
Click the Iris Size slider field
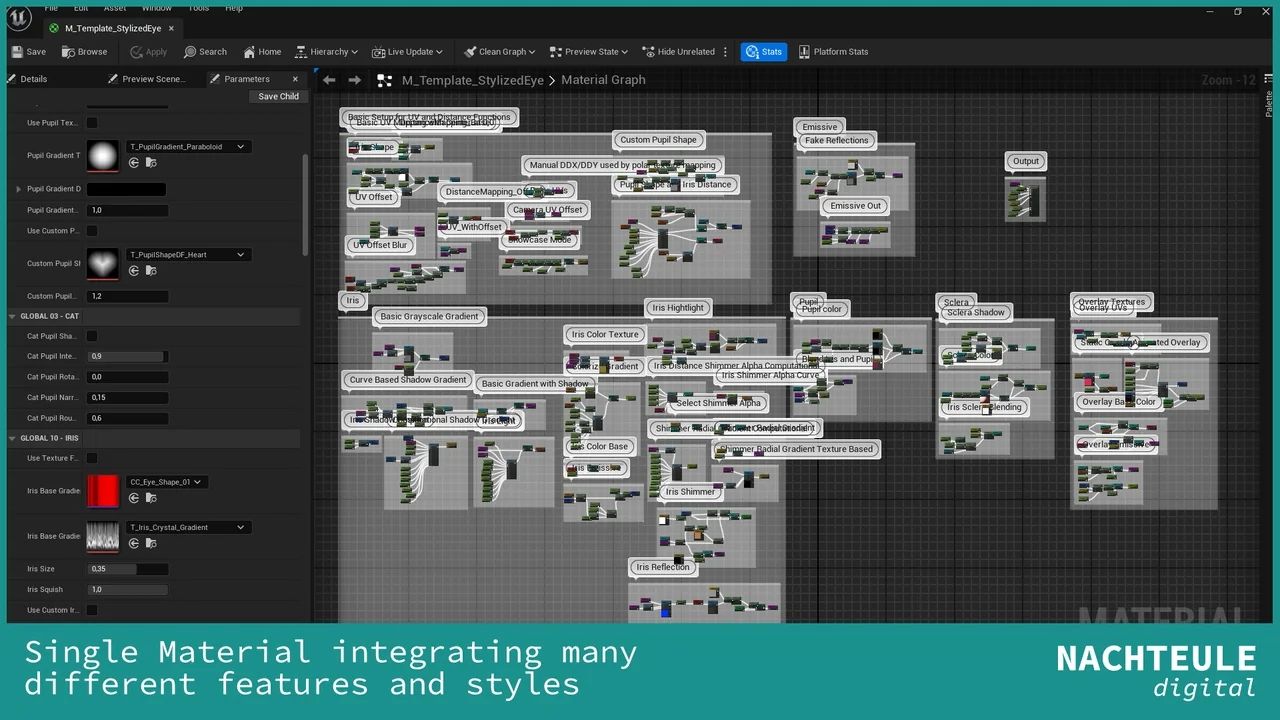pyautogui.click(x=127, y=569)
